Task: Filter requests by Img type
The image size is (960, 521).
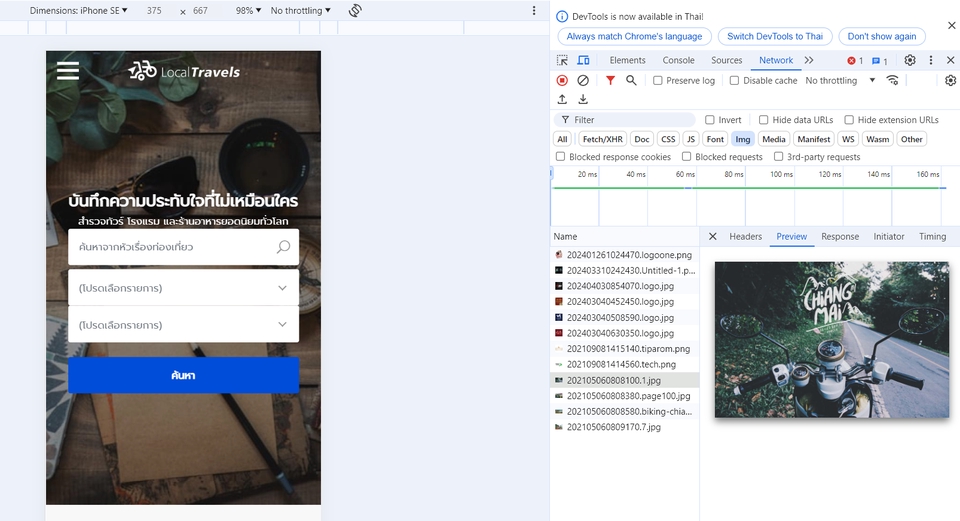Action: [743, 139]
